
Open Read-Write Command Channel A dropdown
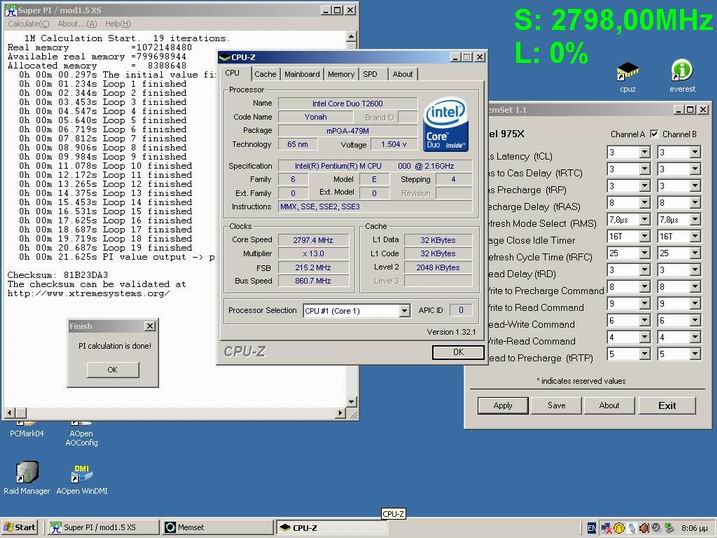click(644, 320)
